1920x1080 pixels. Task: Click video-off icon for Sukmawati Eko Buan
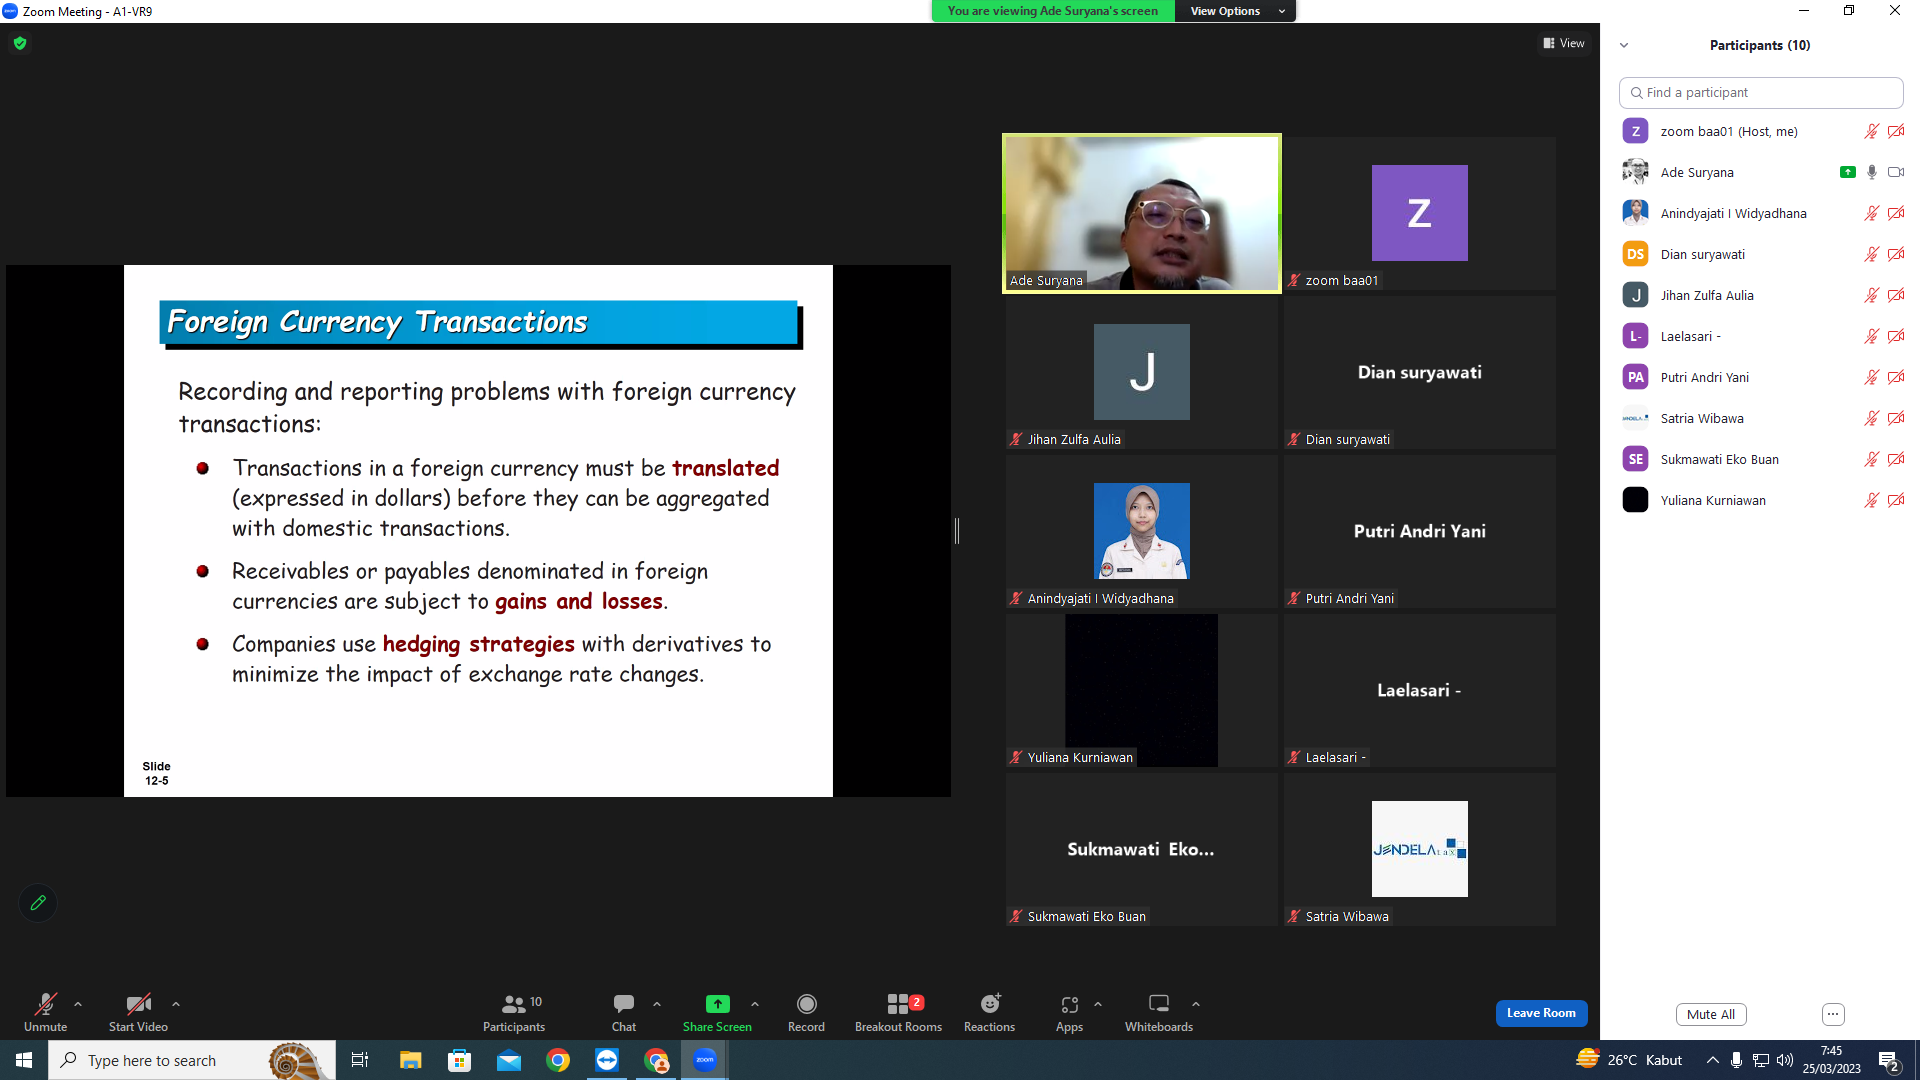(1896, 459)
